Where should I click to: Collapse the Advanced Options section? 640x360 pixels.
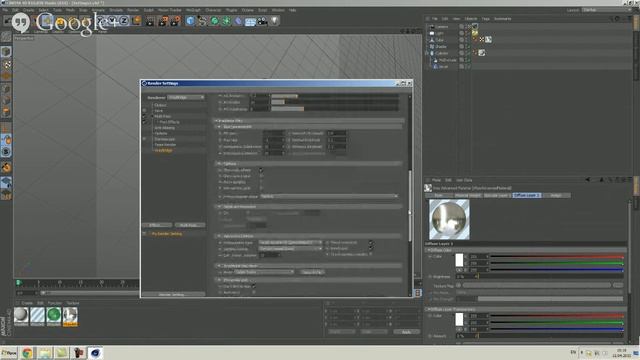coord(219,236)
